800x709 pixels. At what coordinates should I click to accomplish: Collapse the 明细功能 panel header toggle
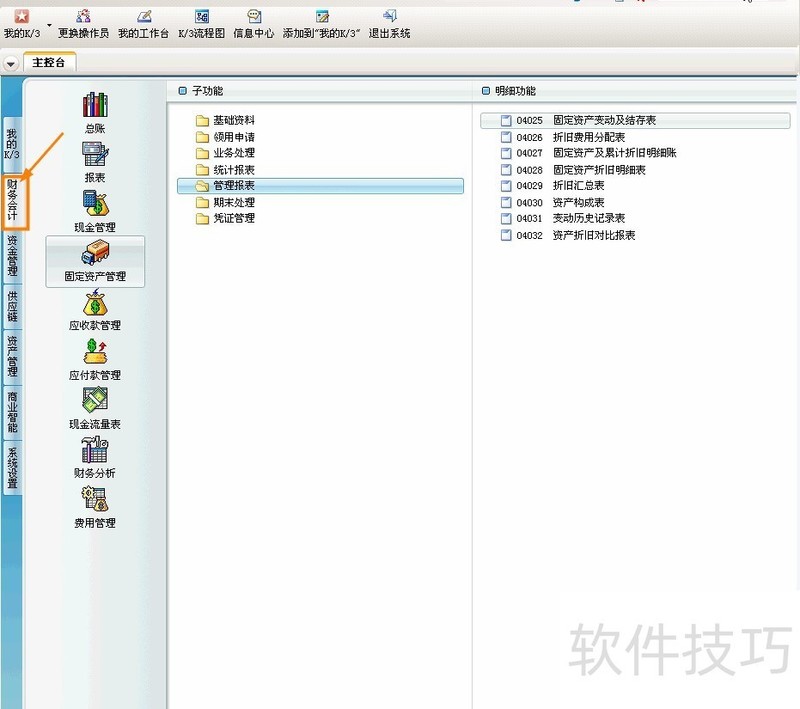pyautogui.click(x=486, y=91)
